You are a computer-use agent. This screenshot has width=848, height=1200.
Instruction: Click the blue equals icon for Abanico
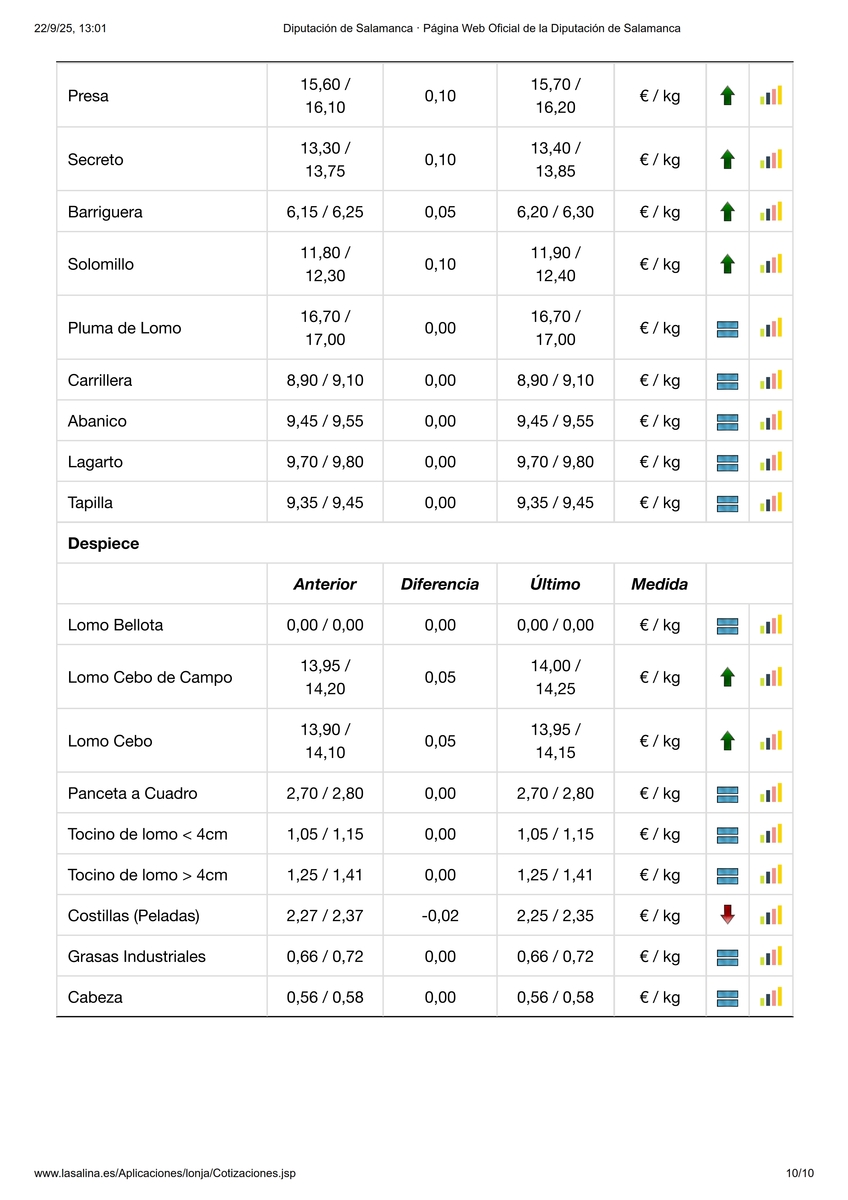[x=728, y=422]
